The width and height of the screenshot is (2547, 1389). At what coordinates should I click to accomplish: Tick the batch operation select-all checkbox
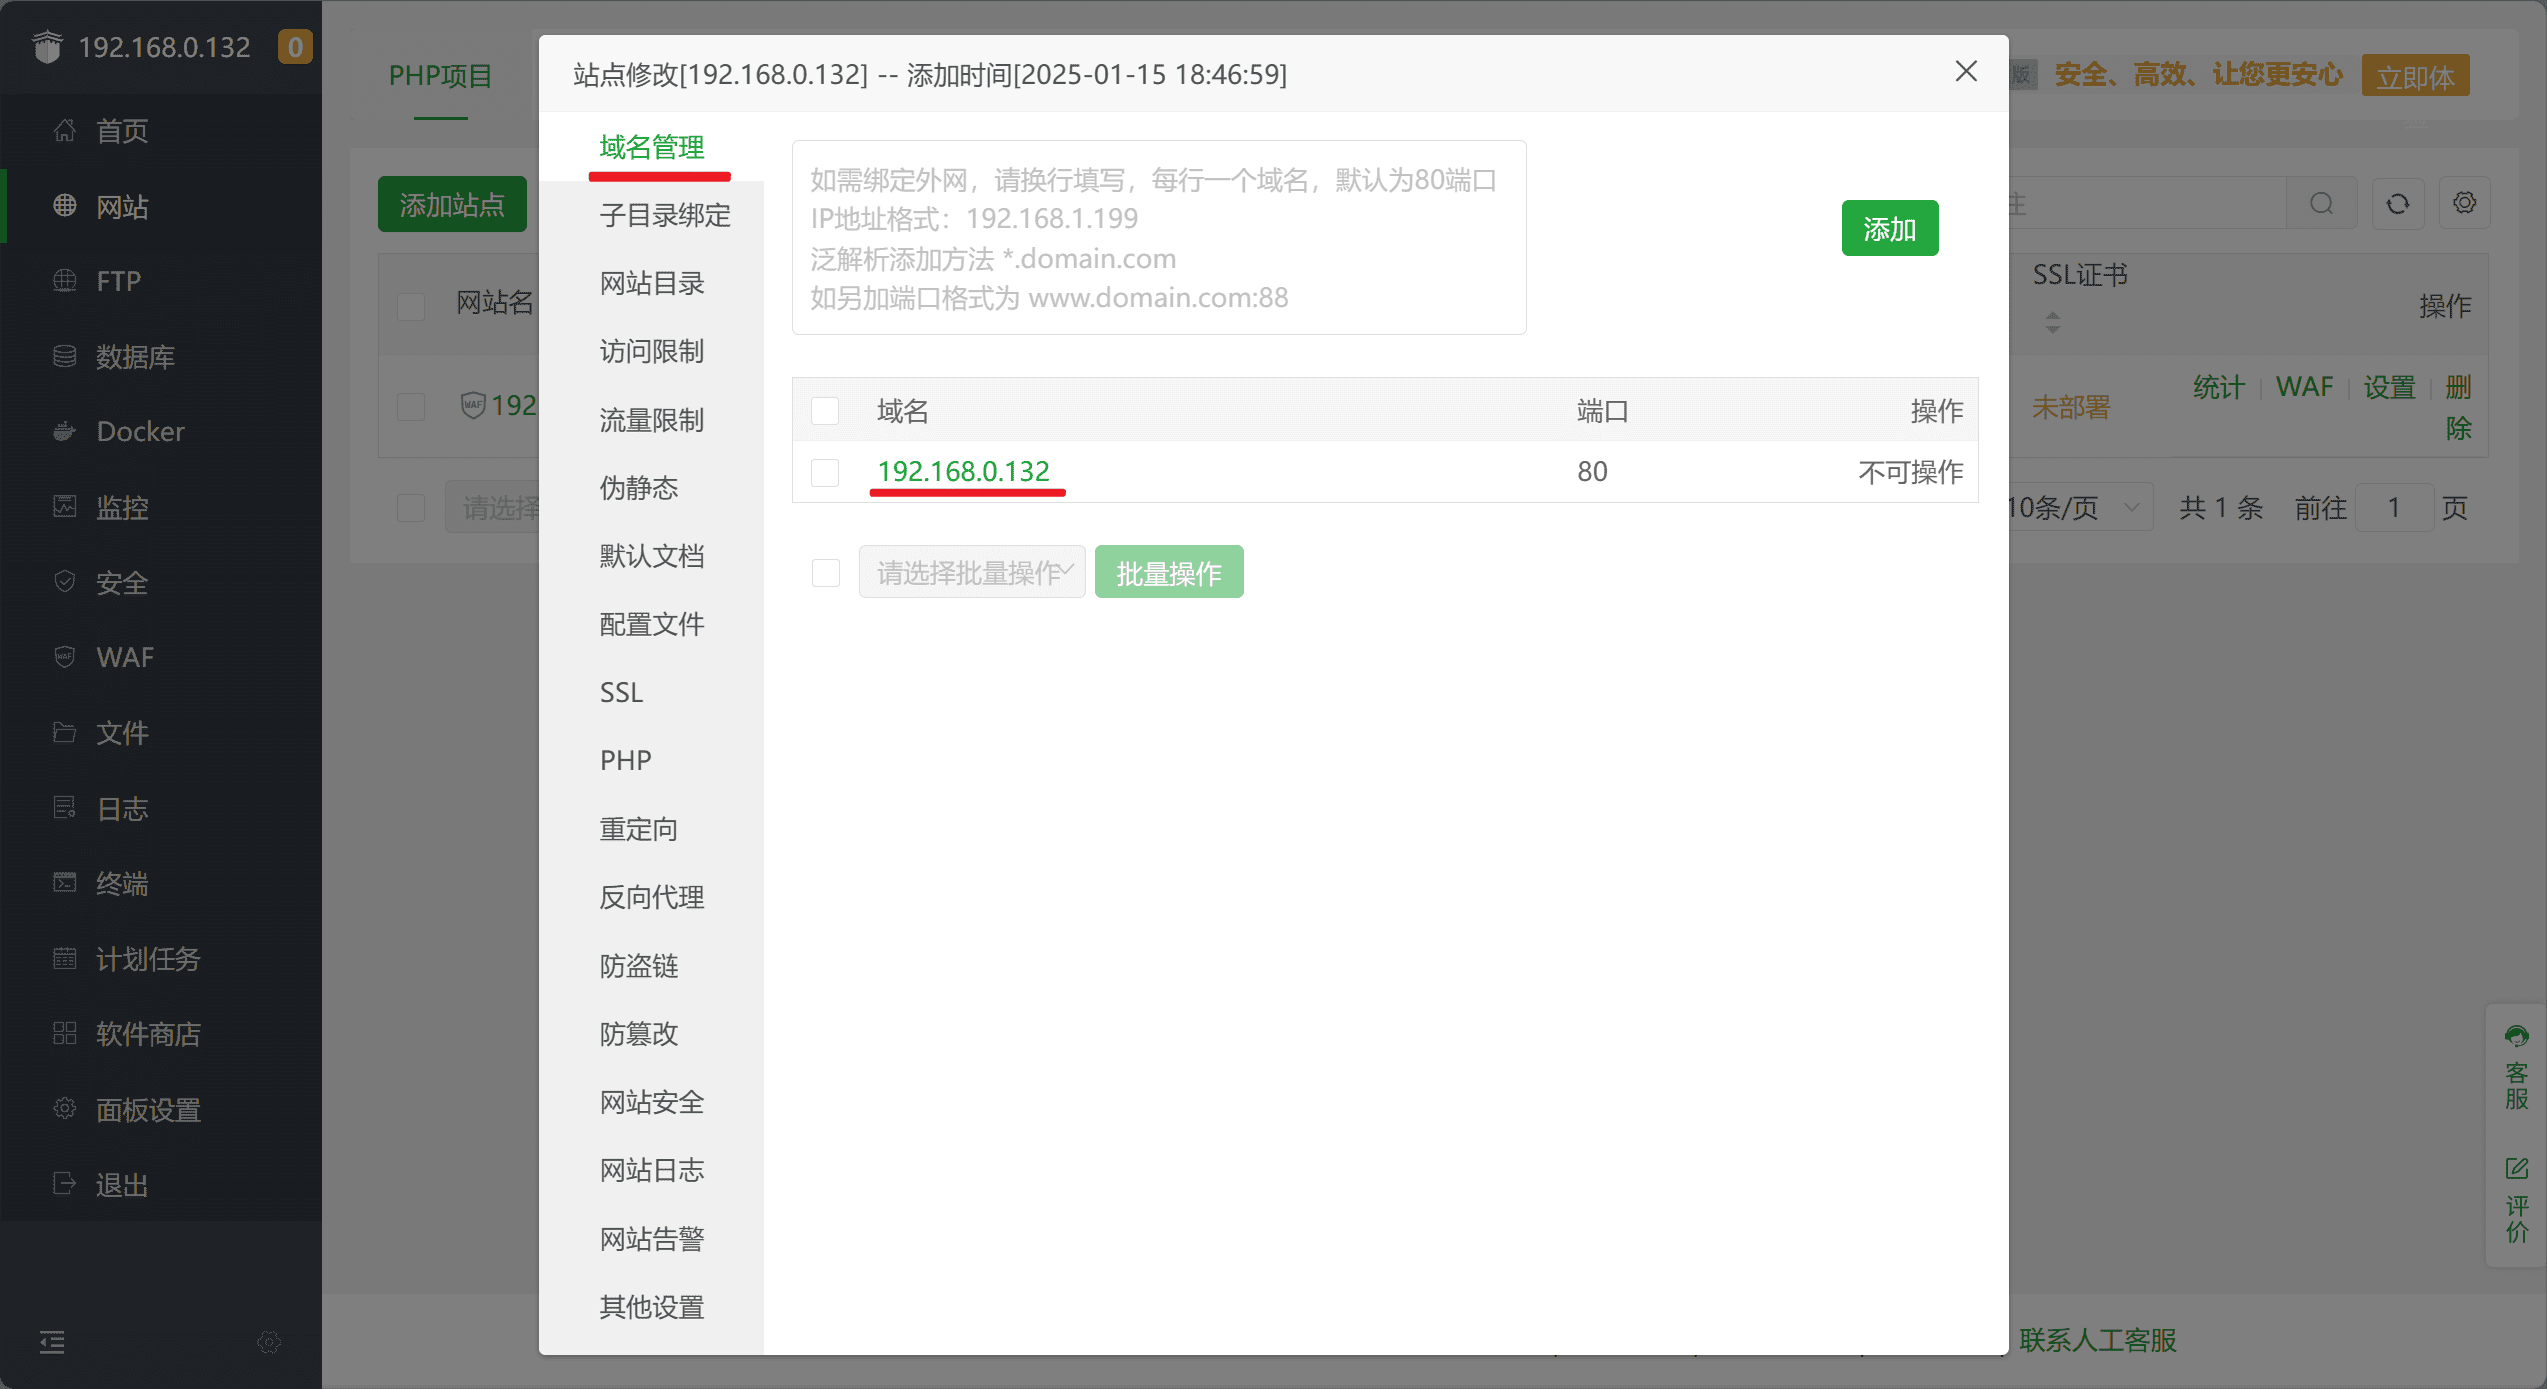(826, 573)
